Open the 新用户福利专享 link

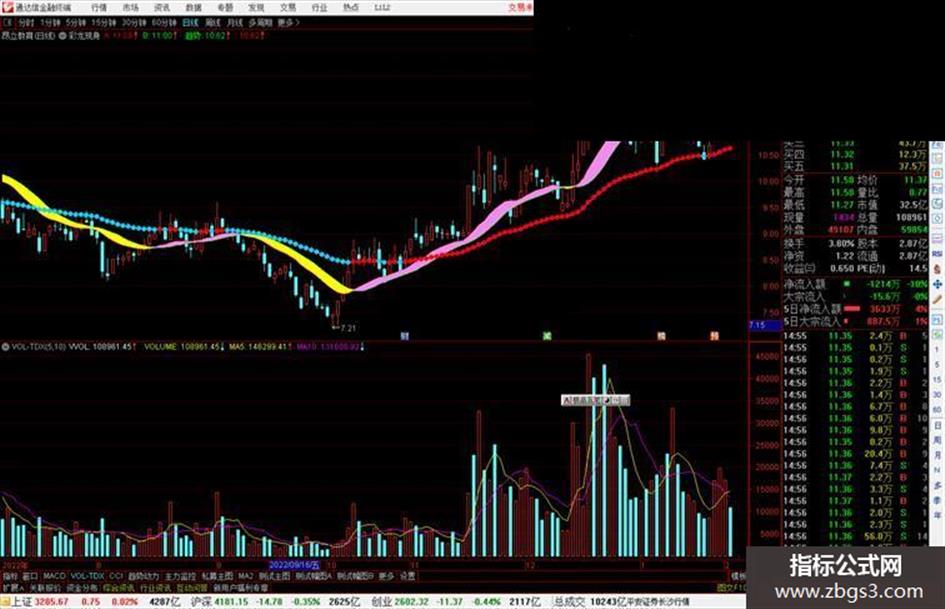pyautogui.click(x=240, y=587)
